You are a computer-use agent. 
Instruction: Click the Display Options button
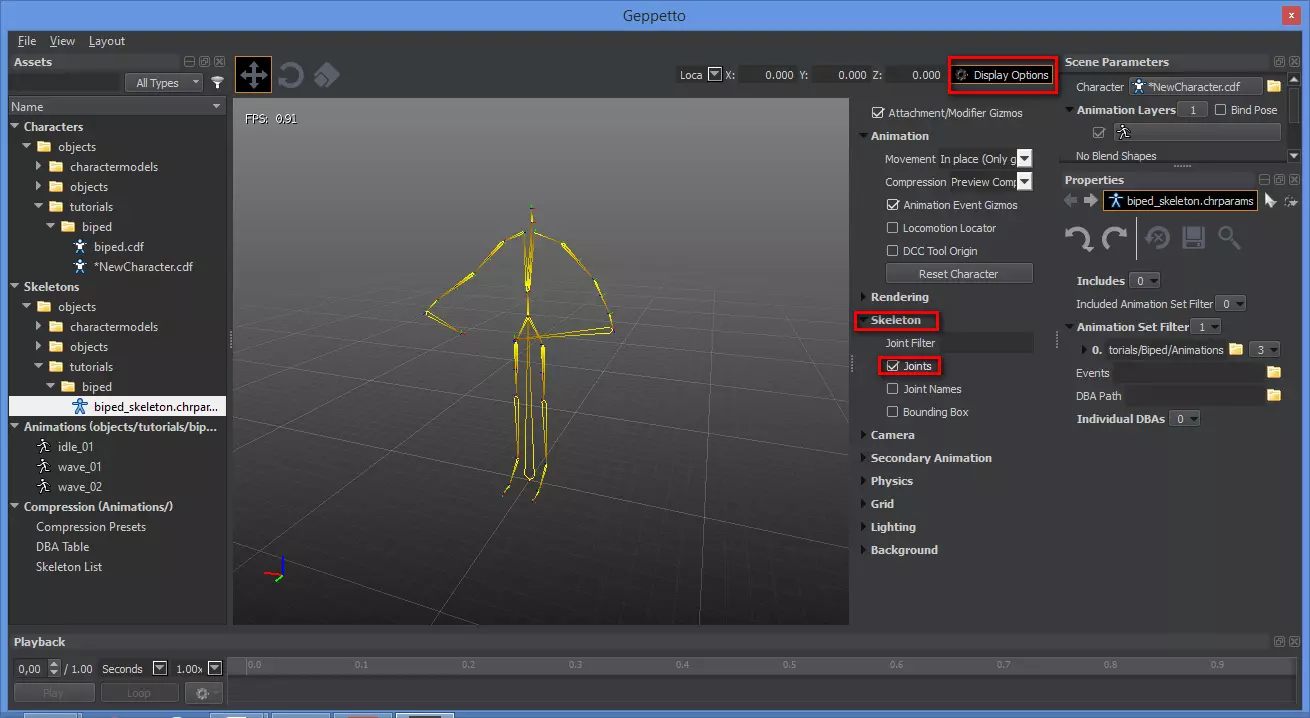pos(1002,75)
